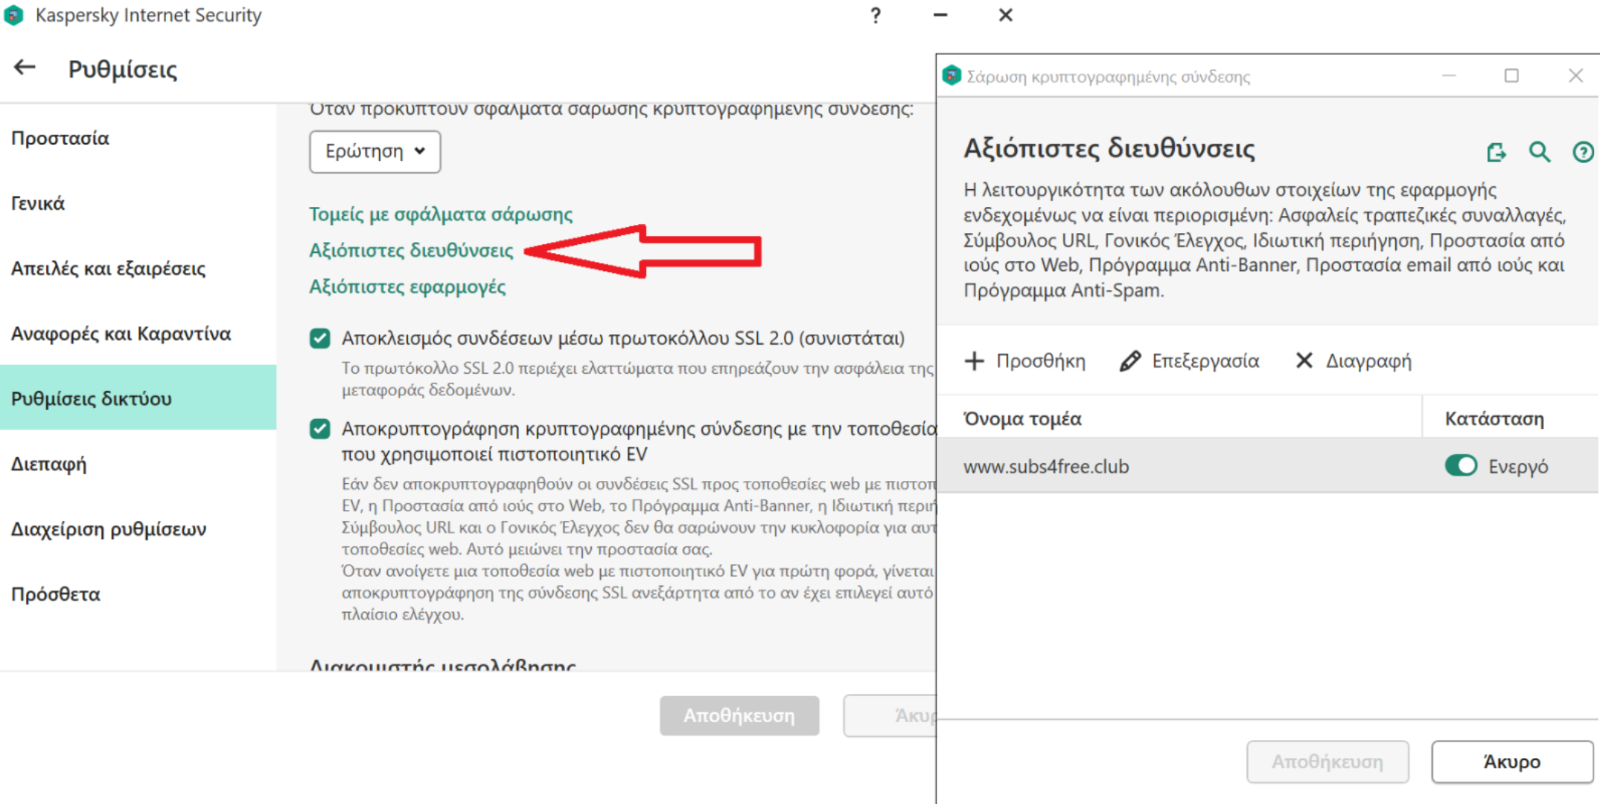Maximize the Σάρωση κρυπτογραφημένης σύνδεσης window

click(x=1512, y=75)
